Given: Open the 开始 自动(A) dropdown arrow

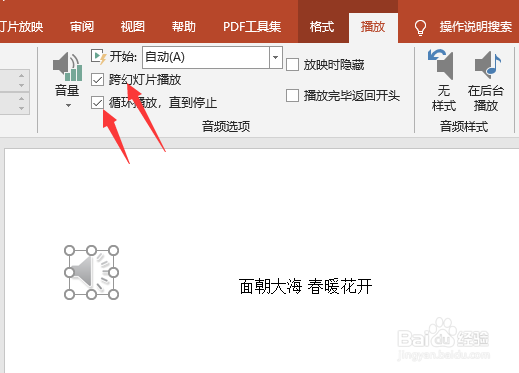Looking at the screenshot, I should point(276,57).
